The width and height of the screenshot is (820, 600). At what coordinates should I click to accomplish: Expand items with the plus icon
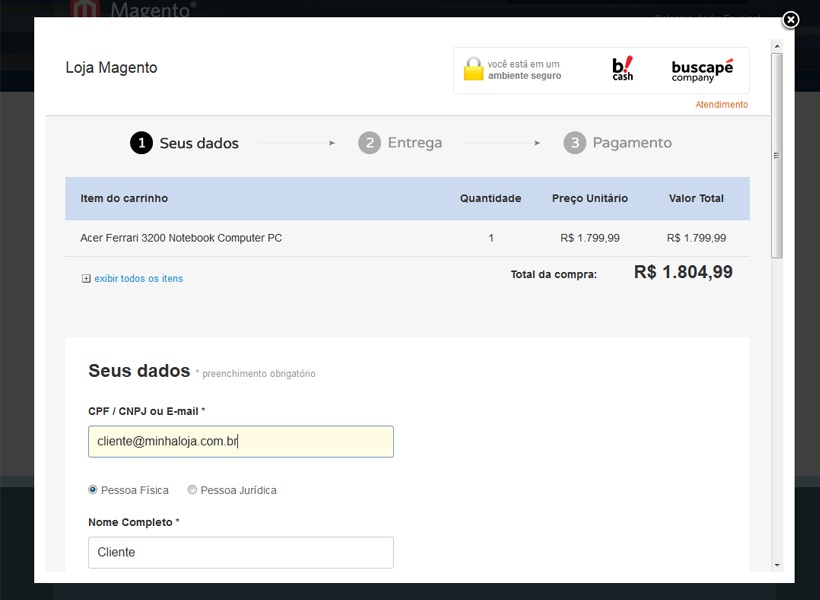tap(86, 279)
